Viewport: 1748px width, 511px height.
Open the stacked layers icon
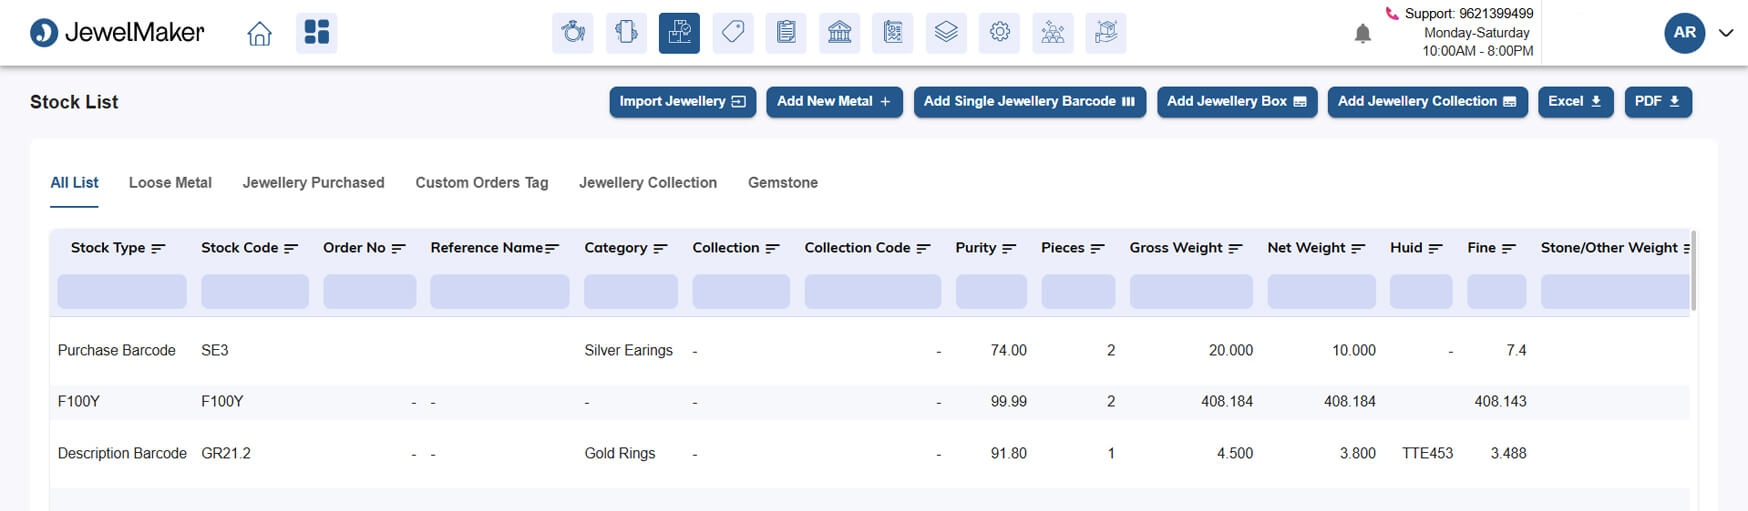pyautogui.click(x=946, y=33)
